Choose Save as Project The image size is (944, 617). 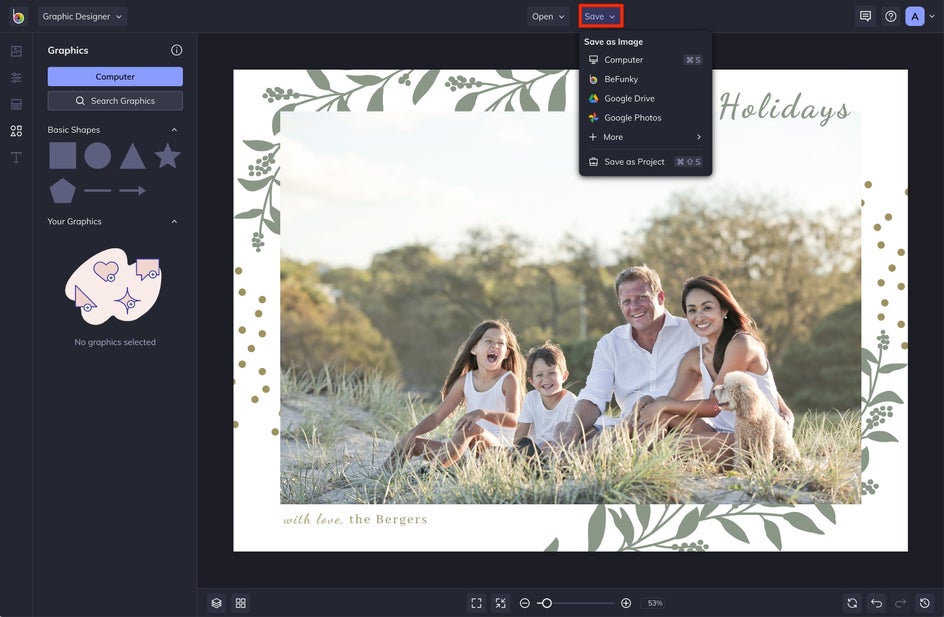645,161
